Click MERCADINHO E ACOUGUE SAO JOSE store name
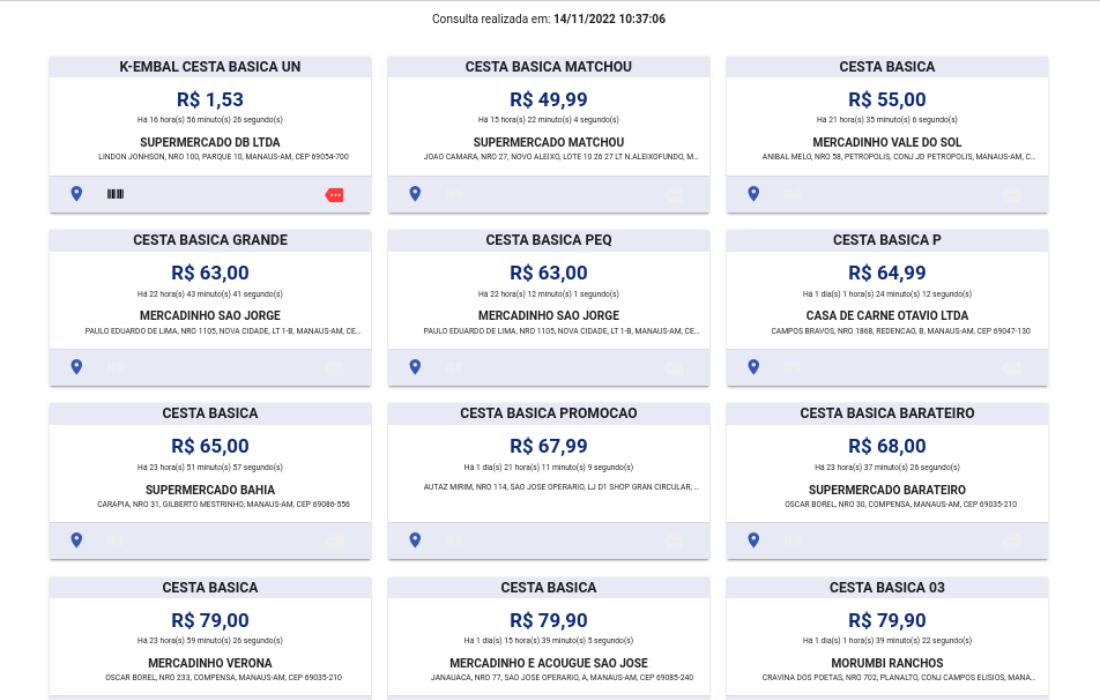Image resolution: width=1100 pixels, height=700 pixels. click(549, 662)
